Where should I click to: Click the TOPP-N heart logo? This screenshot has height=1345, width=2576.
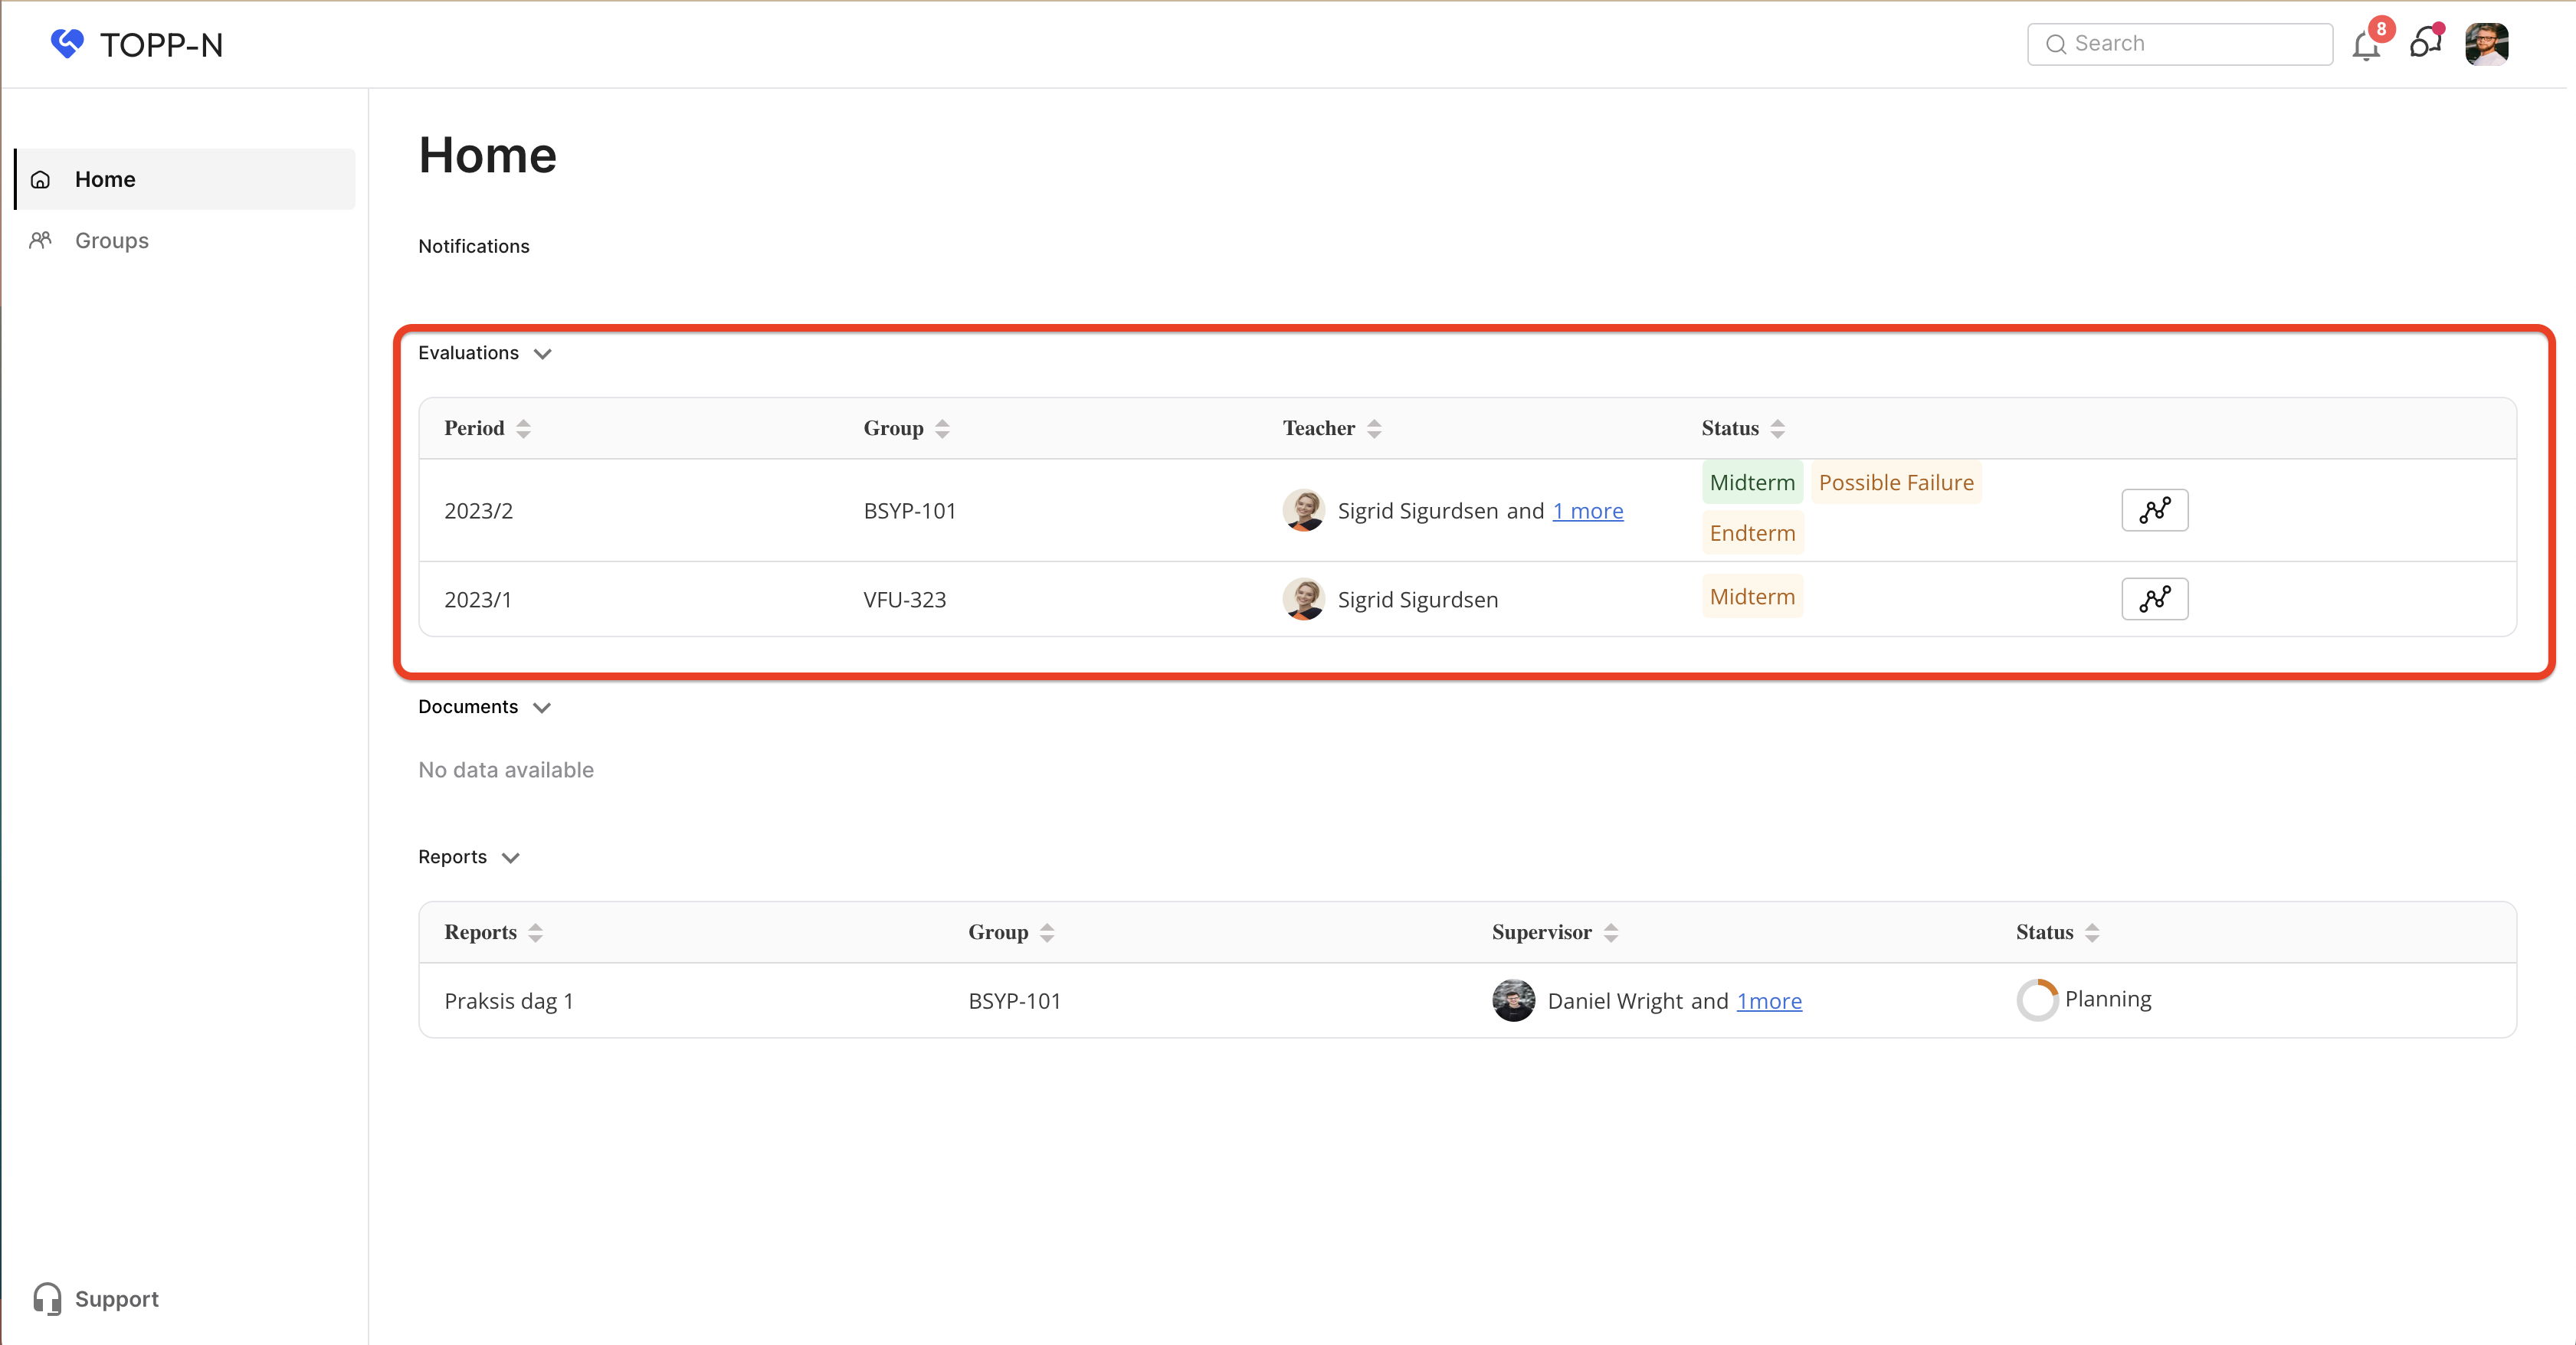[68, 44]
